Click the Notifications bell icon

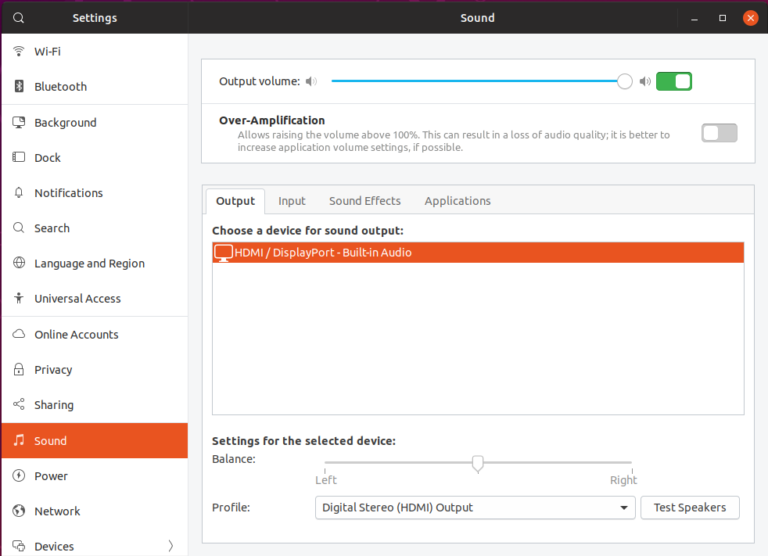coord(19,193)
